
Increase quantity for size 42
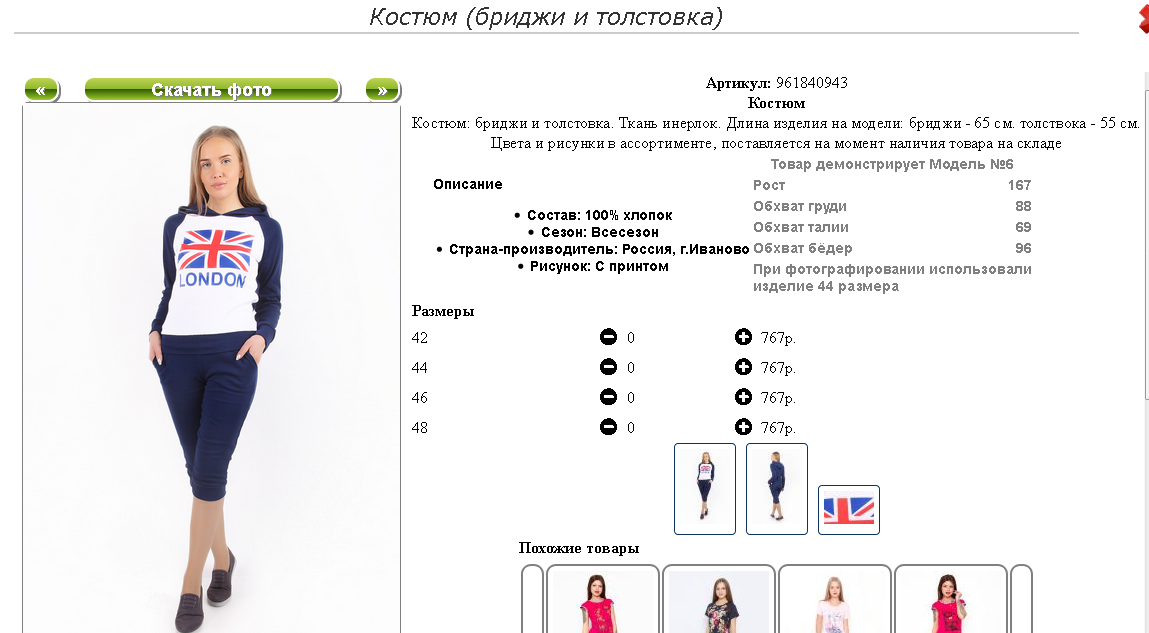(x=743, y=337)
